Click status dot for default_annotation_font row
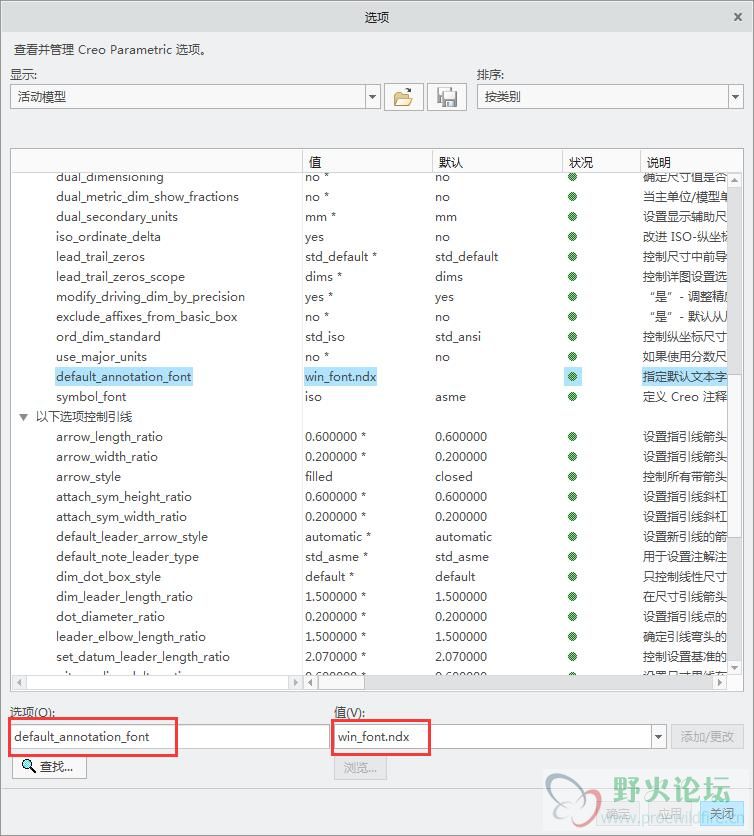 click(x=573, y=376)
